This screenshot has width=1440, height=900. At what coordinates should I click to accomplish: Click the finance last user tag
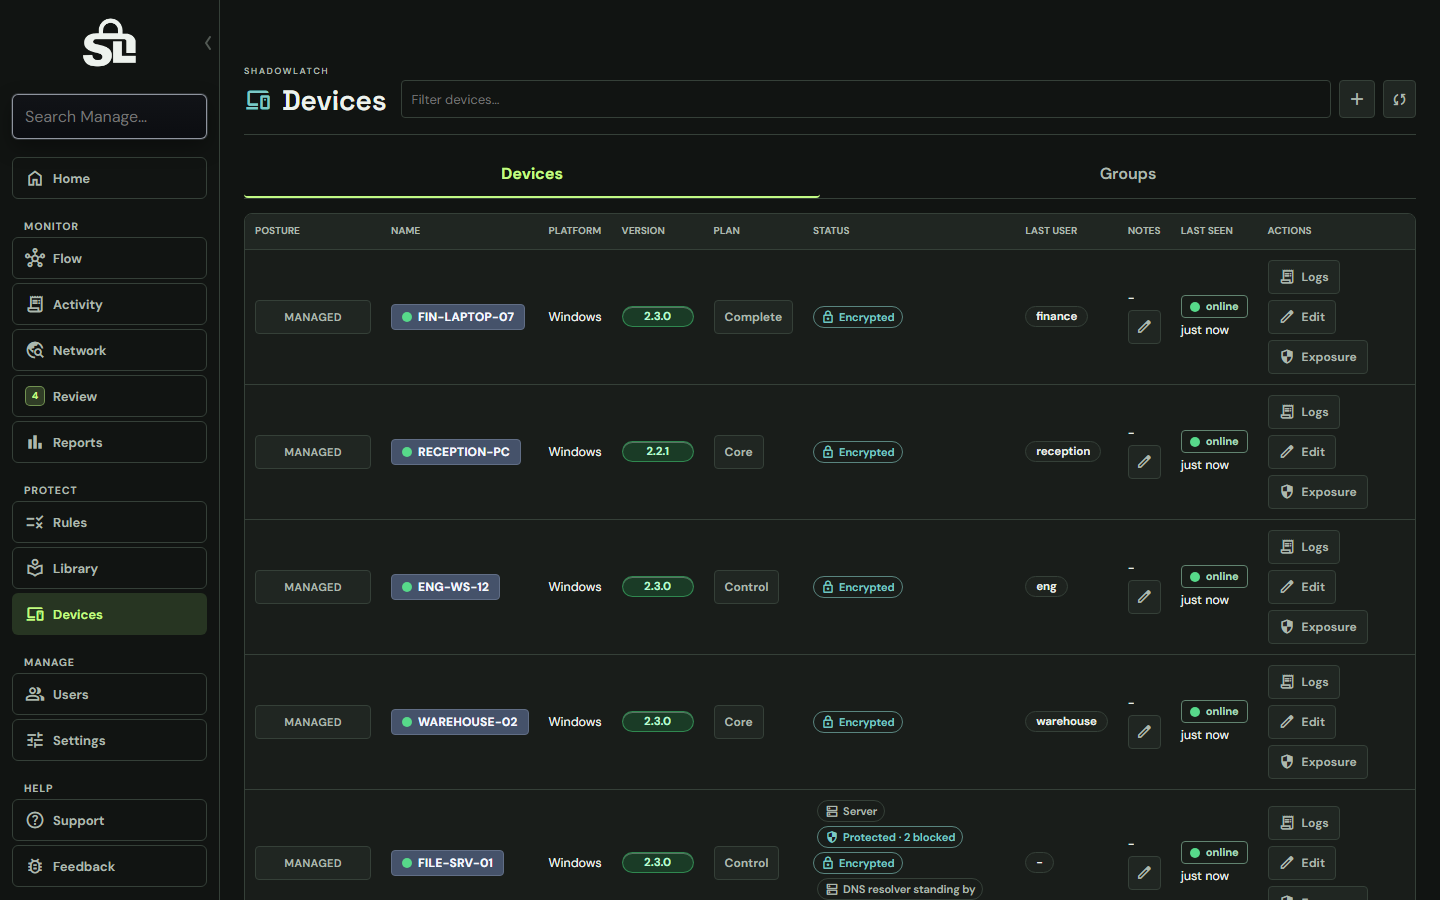(1056, 316)
